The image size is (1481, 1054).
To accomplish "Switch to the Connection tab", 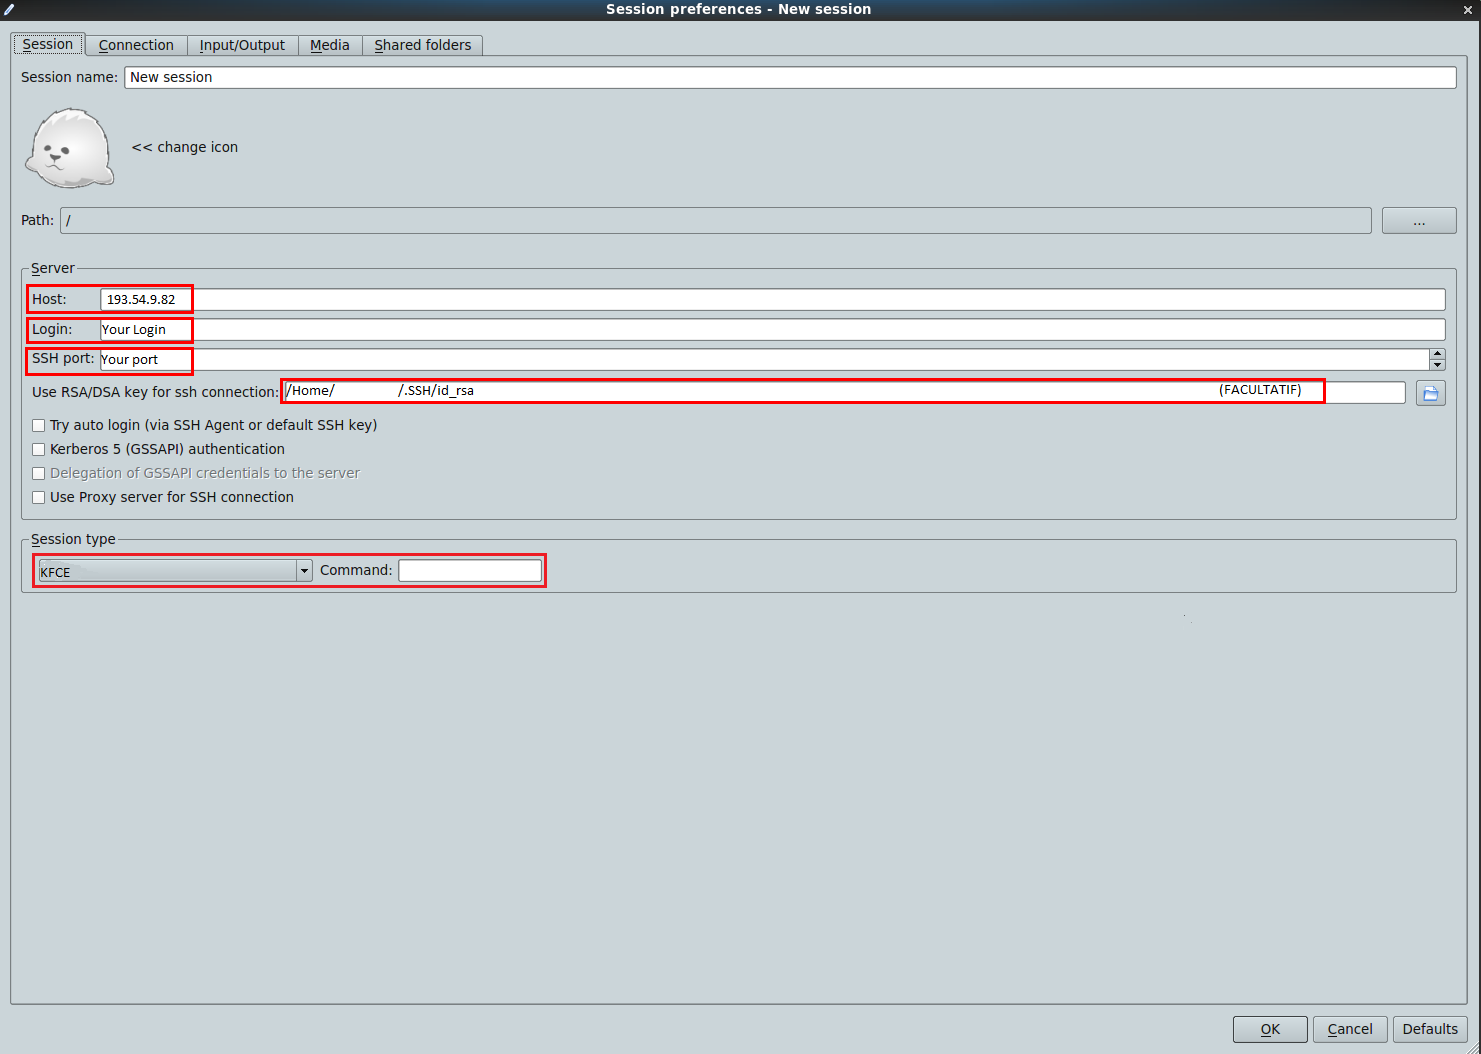I will tap(136, 45).
